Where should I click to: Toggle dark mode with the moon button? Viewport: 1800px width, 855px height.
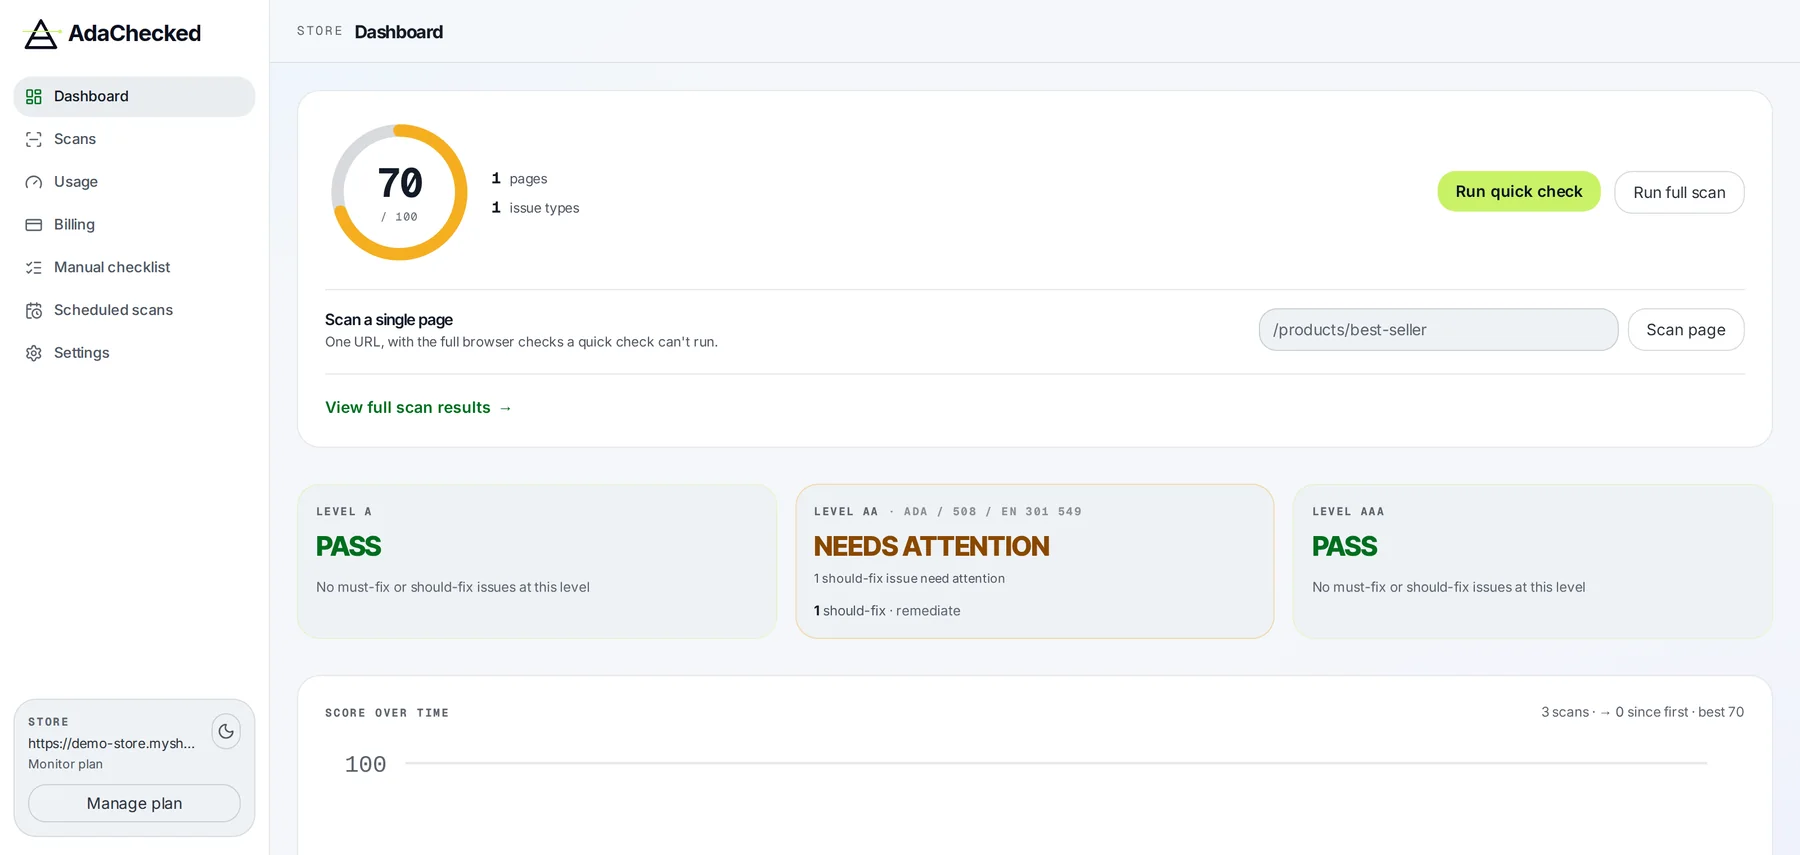[x=226, y=731]
